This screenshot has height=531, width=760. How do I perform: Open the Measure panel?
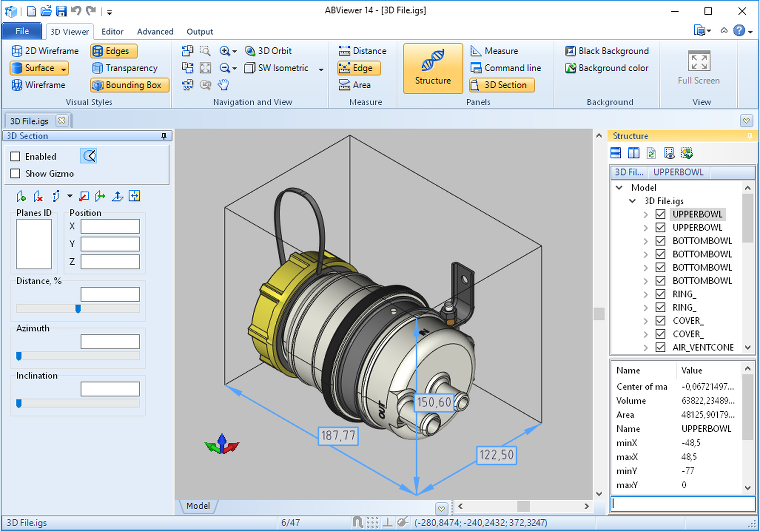point(494,51)
